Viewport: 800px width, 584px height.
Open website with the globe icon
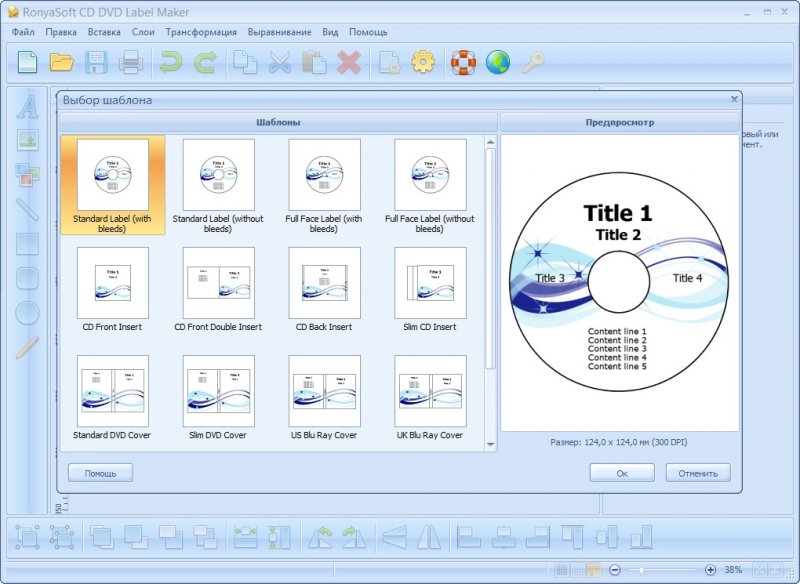[498, 62]
